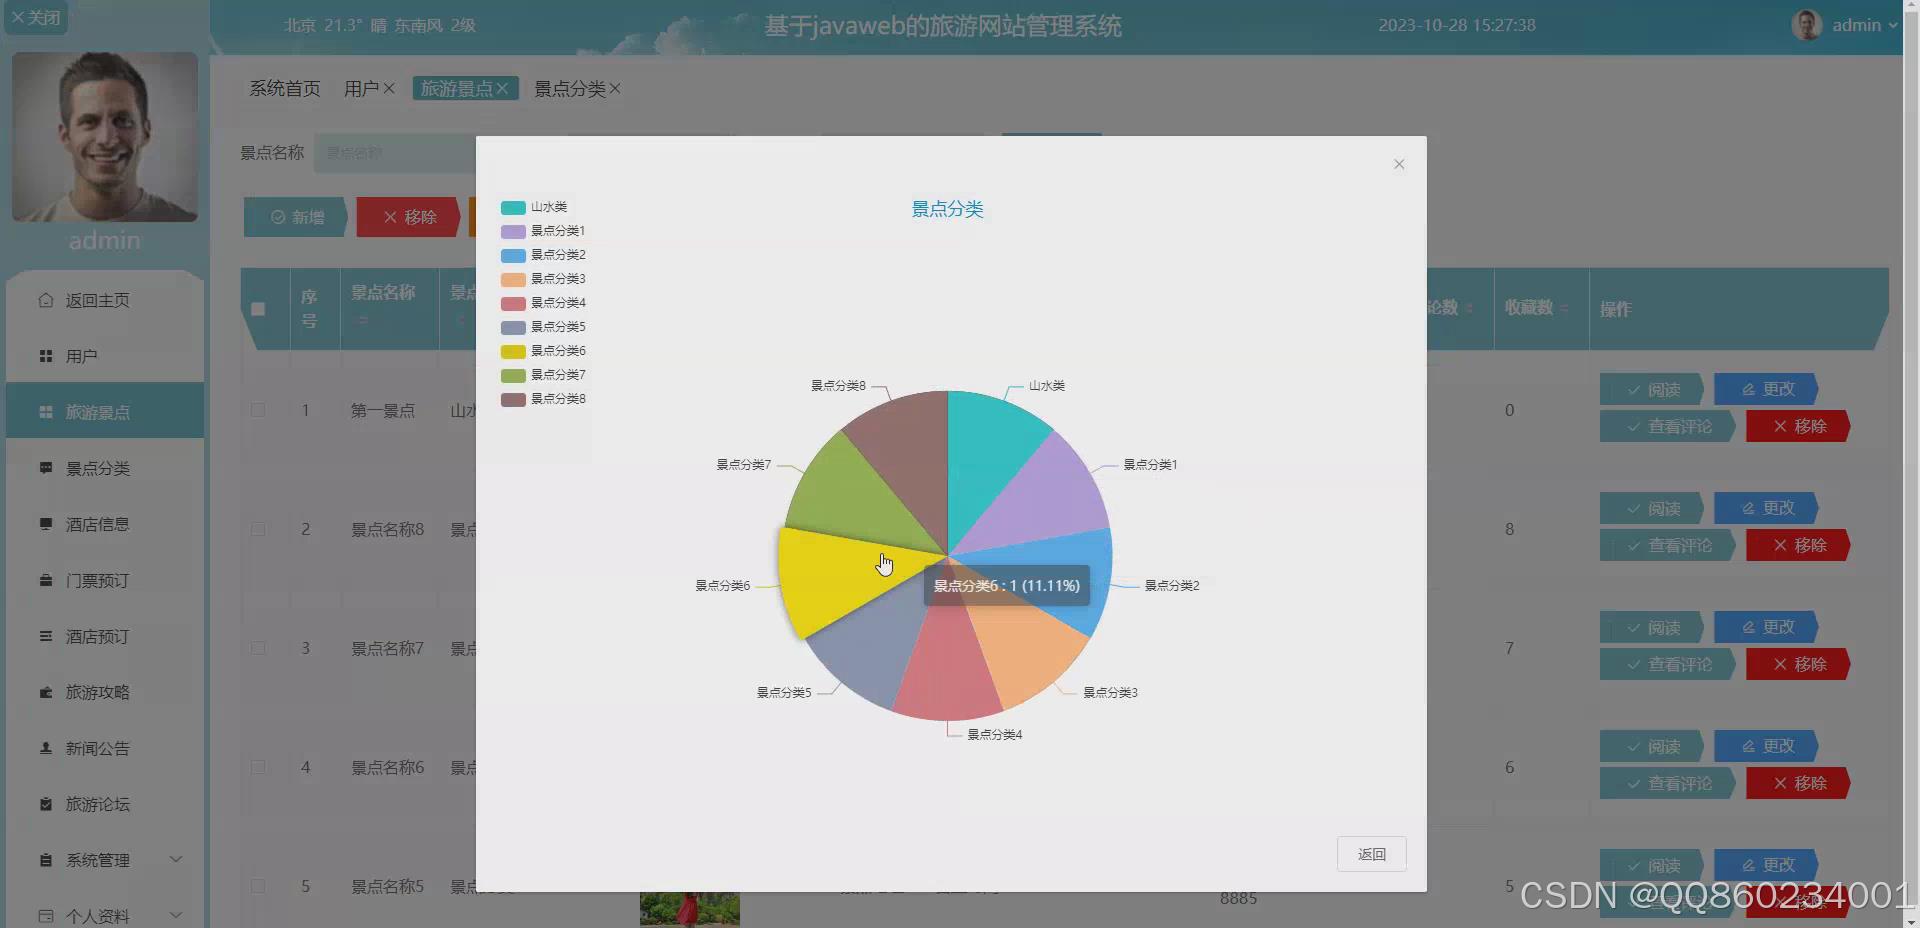Switch to the 用户 tab
1920x928 pixels.
point(361,89)
